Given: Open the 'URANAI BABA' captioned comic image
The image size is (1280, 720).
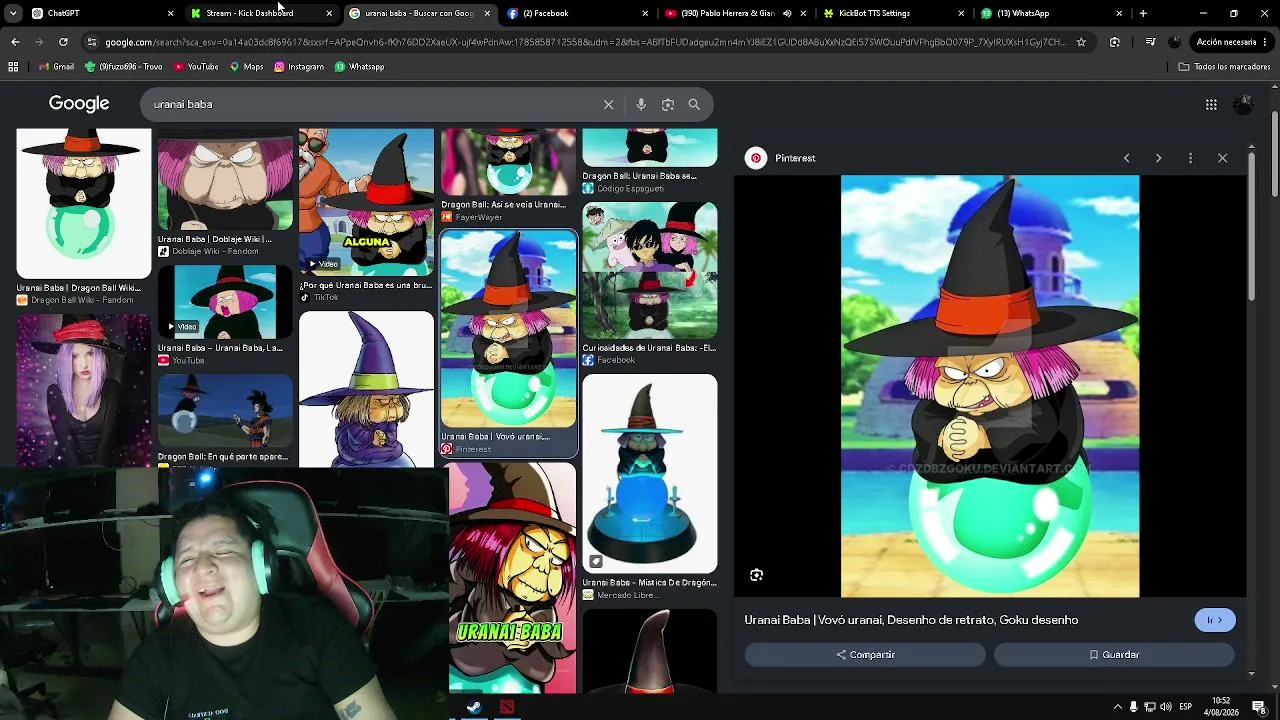Looking at the screenshot, I should point(512,578).
